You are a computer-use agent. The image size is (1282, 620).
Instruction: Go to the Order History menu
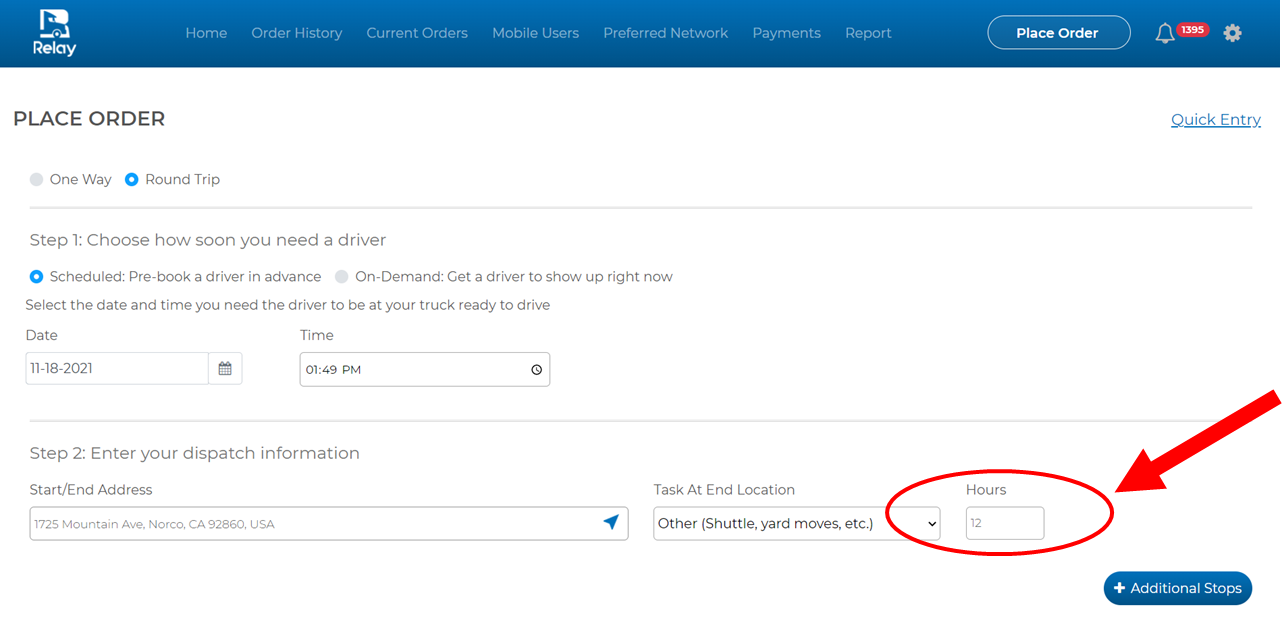pos(296,33)
